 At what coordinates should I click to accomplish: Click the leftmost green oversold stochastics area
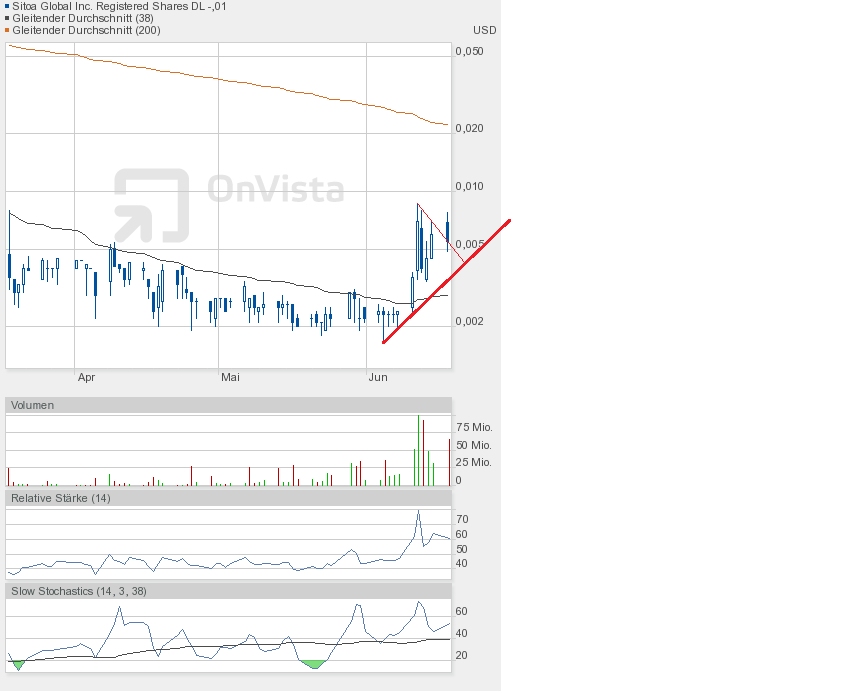17,663
